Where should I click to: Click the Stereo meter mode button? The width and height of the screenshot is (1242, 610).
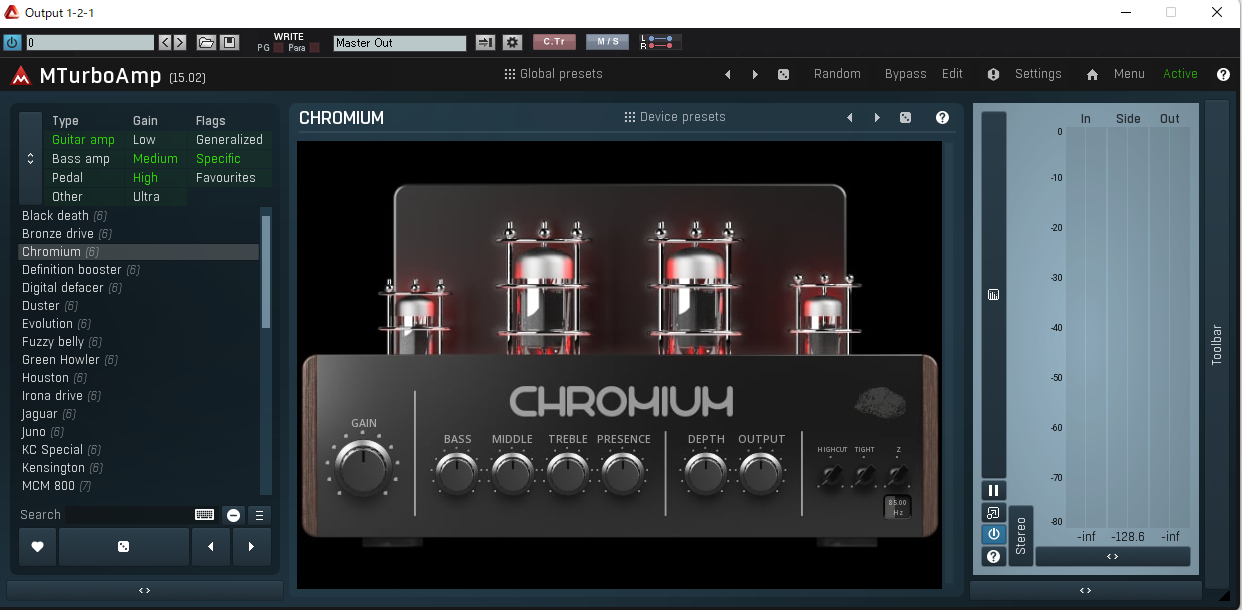click(x=1021, y=536)
